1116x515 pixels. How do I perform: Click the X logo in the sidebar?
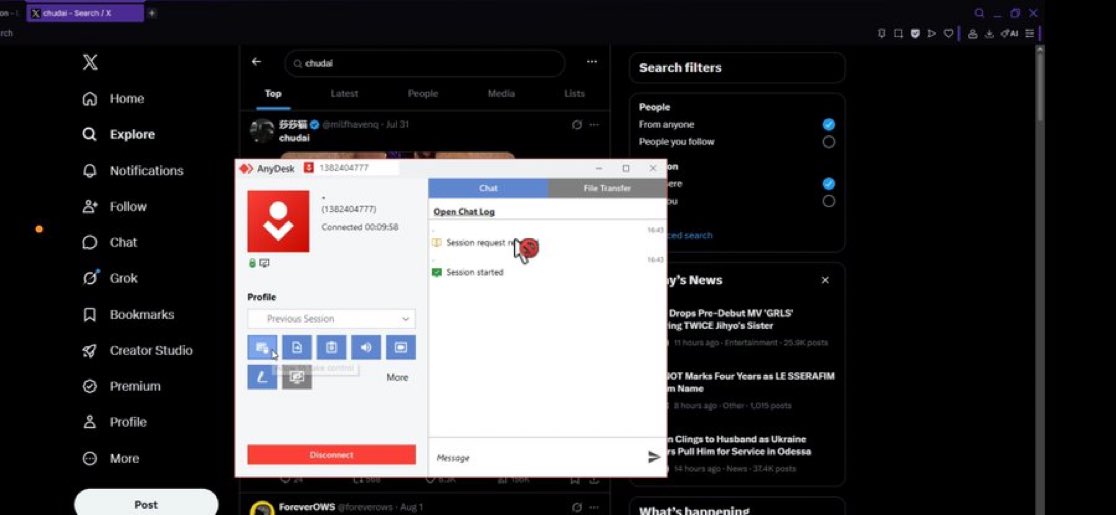[x=90, y=63]
